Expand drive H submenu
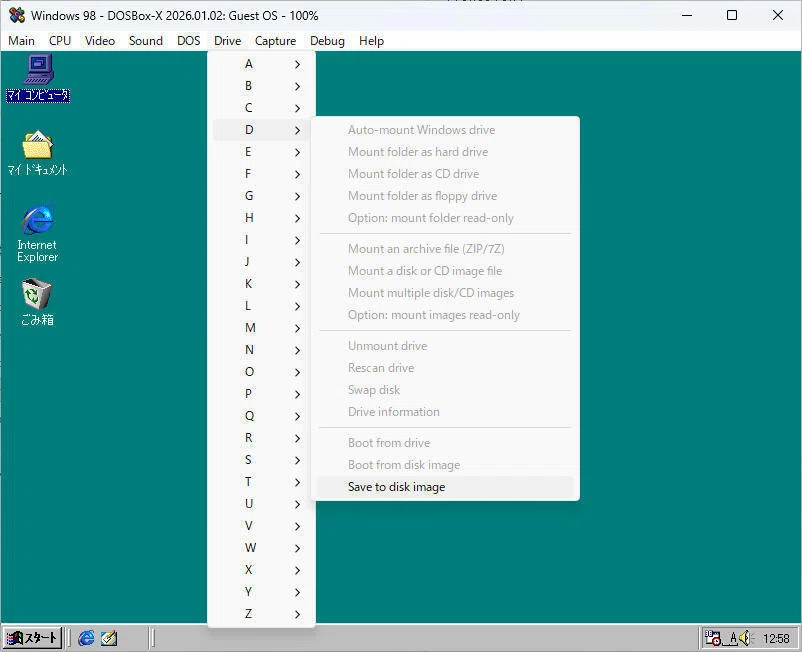 point(261,218)
